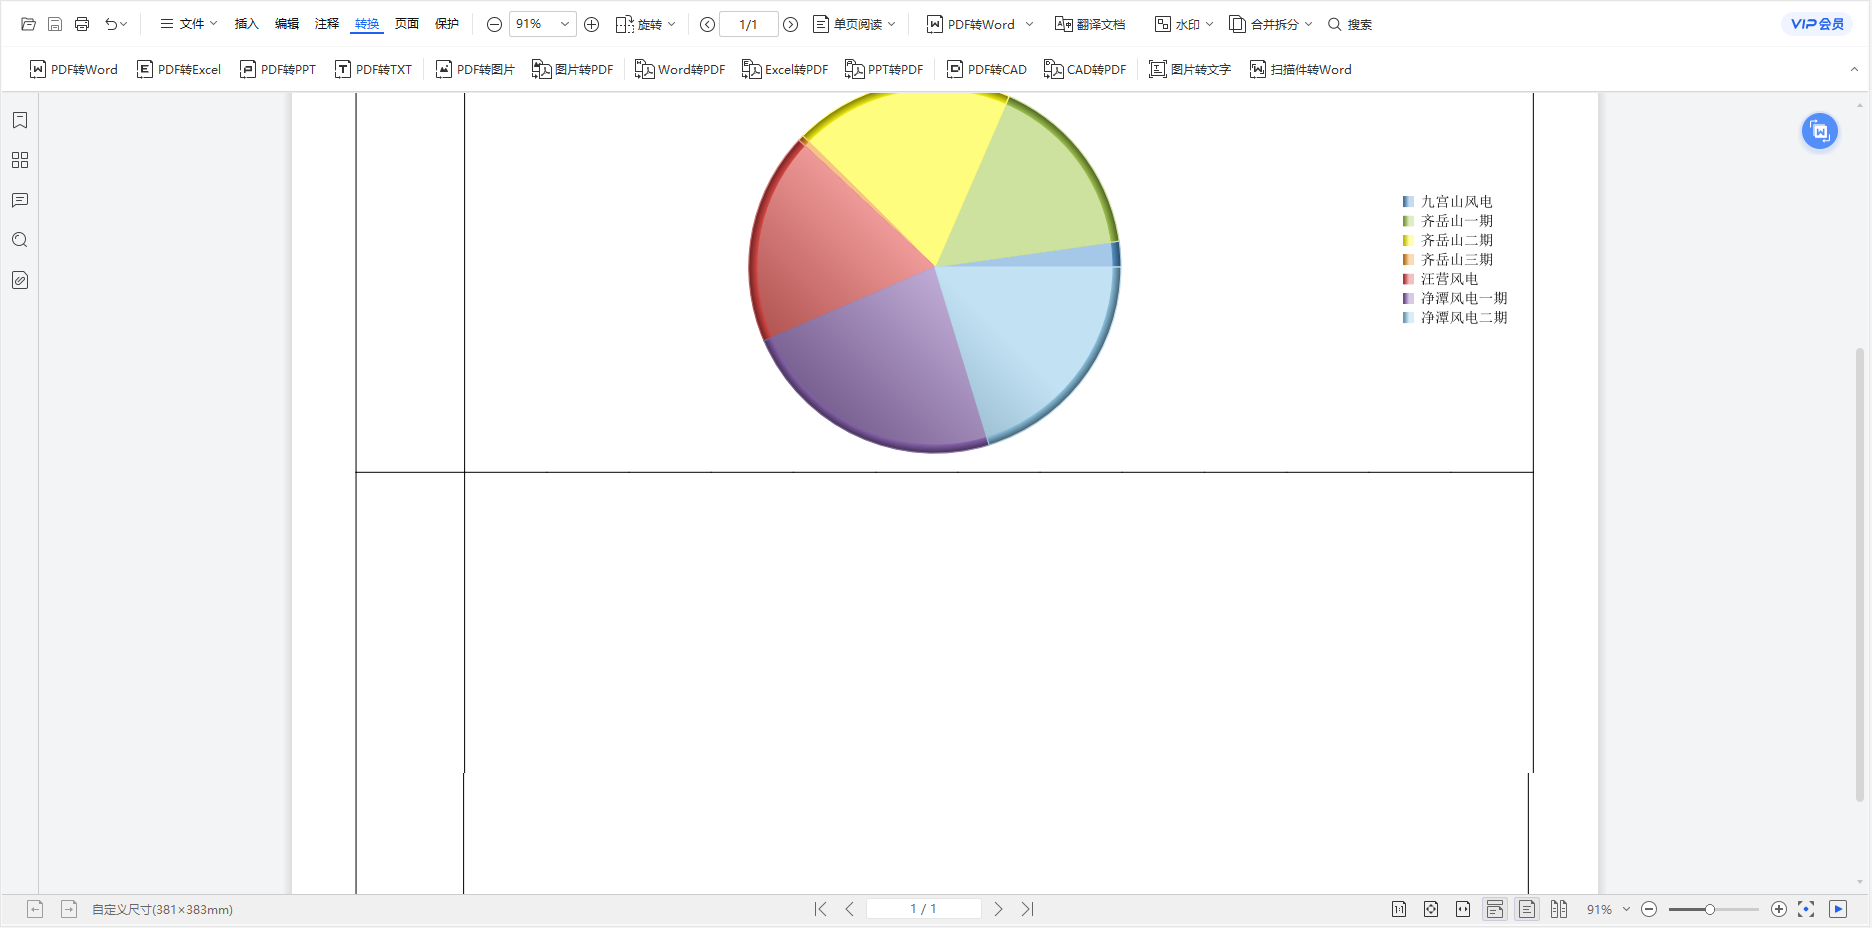Image resolution: width=1872 pixels, height=928 pixels.
Task: Open the 编辑 tab
Action: click(287, 24)
